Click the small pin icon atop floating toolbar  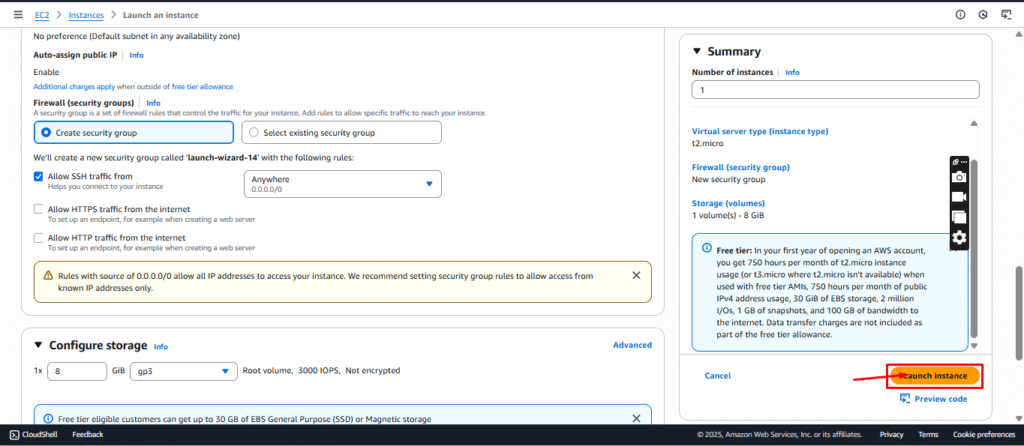[955, 161]
